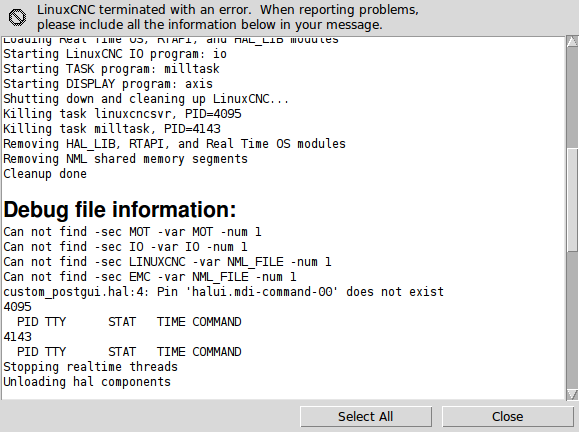Viewport: 579px width, 432px height.
Task: Click 'Can not find -sec EMC -var NML_FILE' line
Action: click(x=150, y=277)
